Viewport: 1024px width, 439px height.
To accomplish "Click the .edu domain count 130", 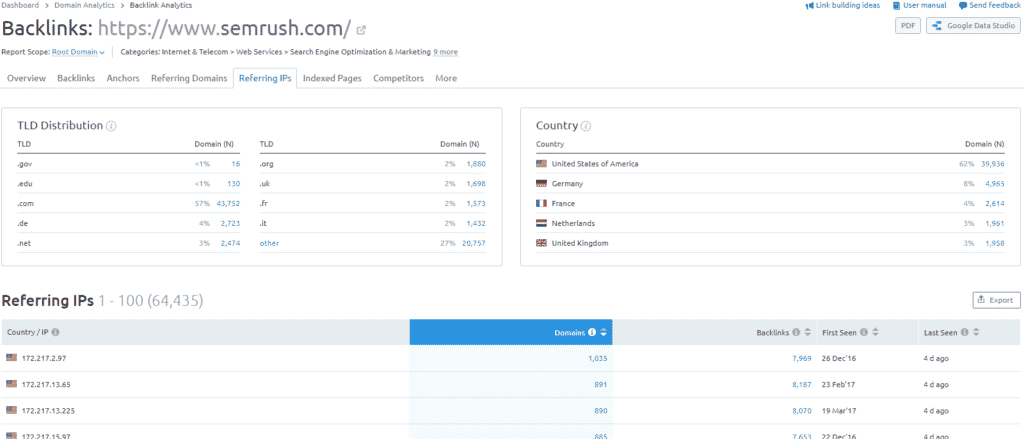I will coord(234,184).
